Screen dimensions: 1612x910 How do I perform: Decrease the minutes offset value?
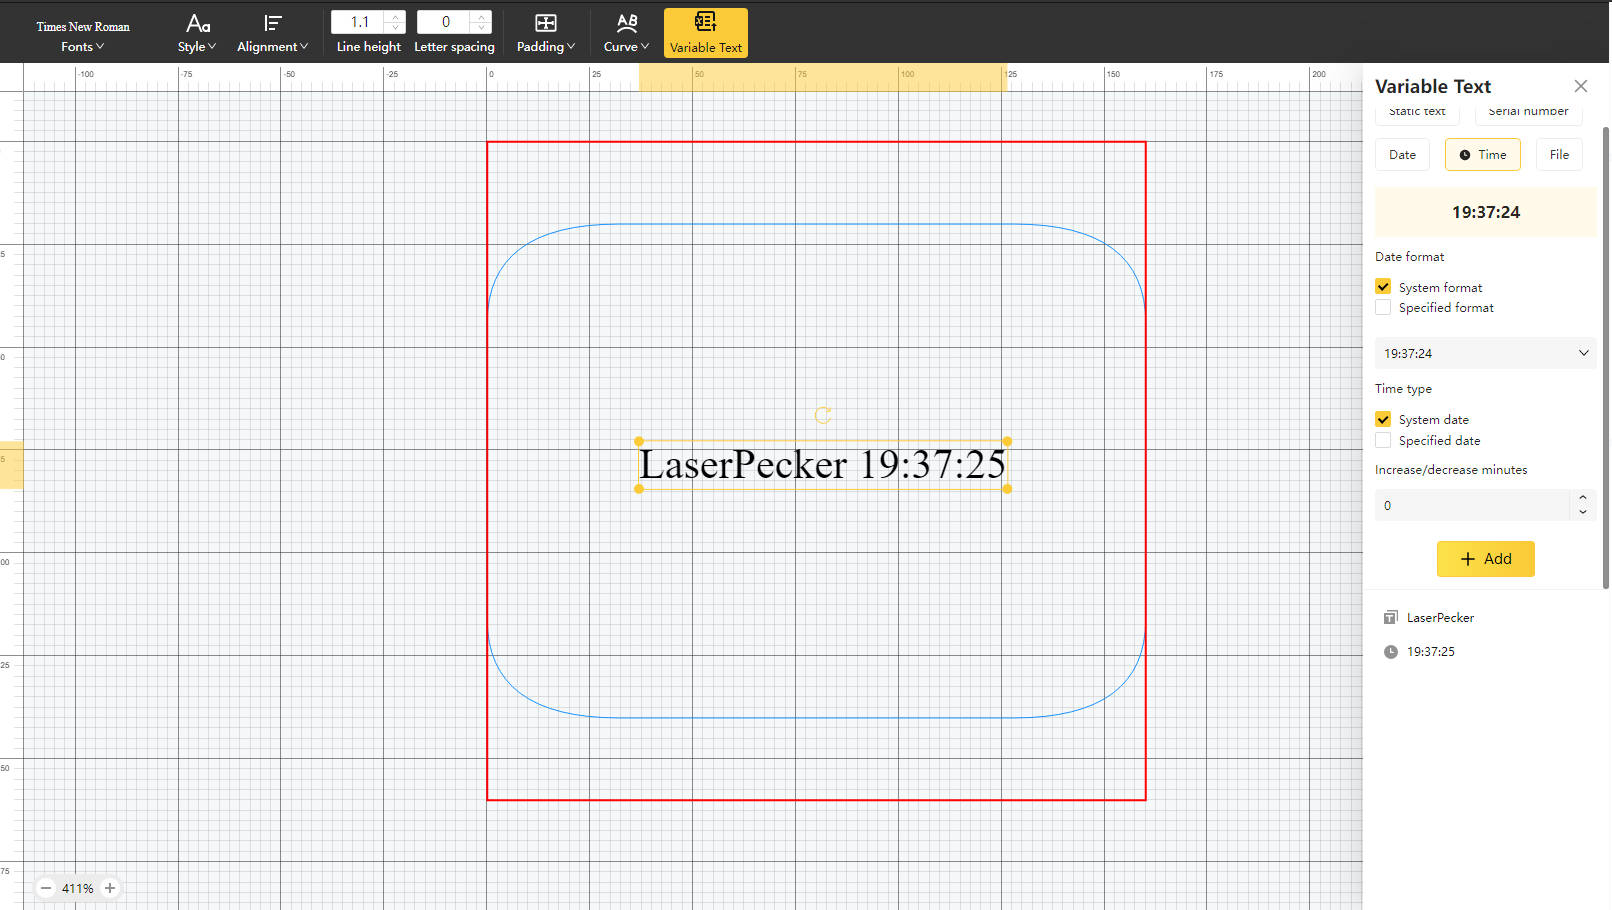pyautogui.click(x=1582, y=512)
